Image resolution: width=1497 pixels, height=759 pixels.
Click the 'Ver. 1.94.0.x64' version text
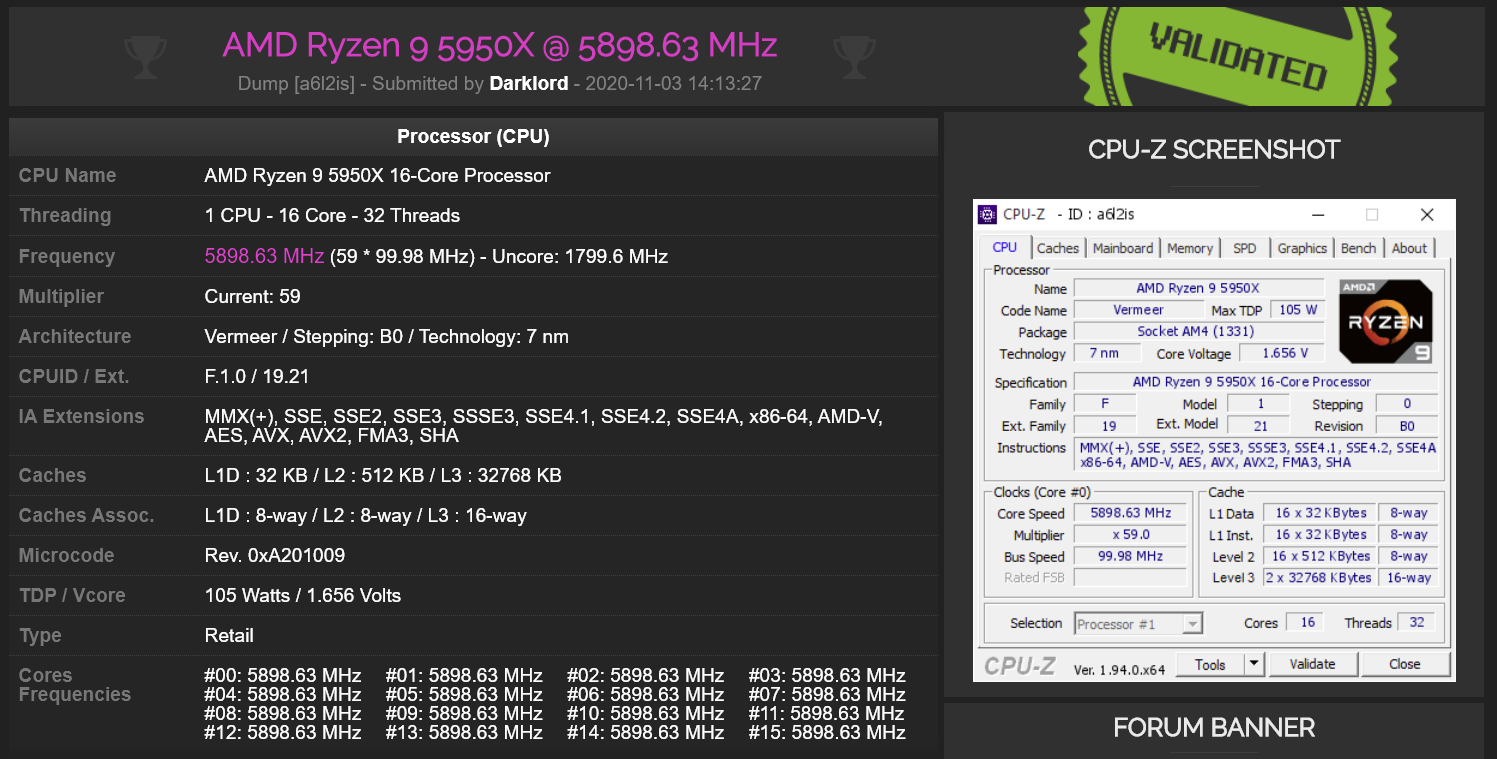point(1119,669)
